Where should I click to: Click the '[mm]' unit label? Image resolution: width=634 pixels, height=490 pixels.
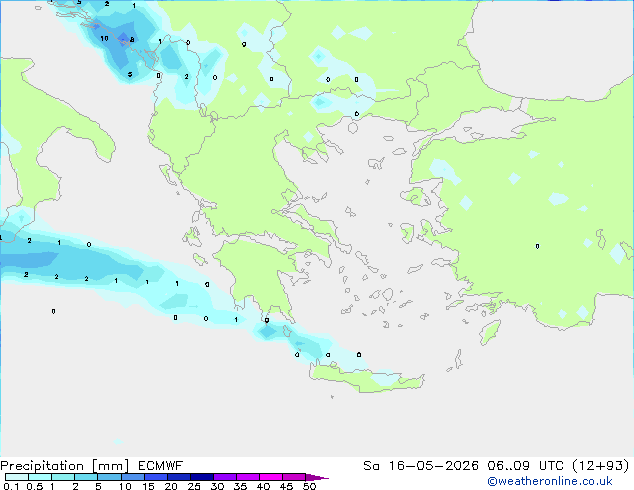click(x=110, y=466)
